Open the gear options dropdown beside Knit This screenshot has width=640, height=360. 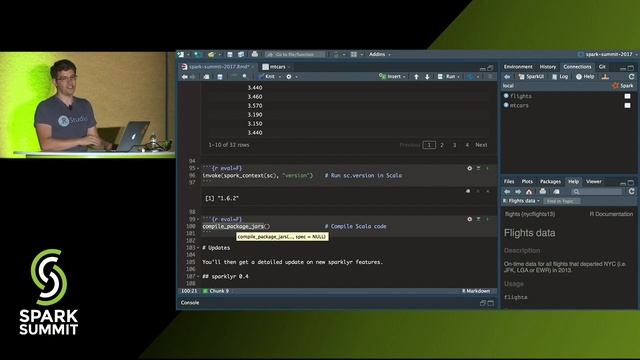point(291,77)
